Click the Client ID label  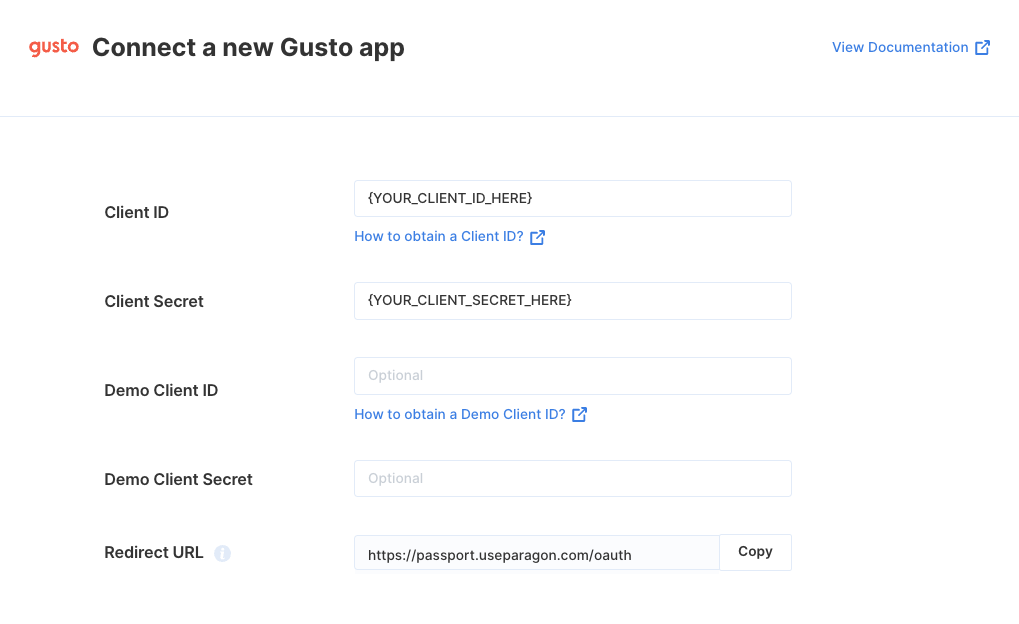pos(136,213)
